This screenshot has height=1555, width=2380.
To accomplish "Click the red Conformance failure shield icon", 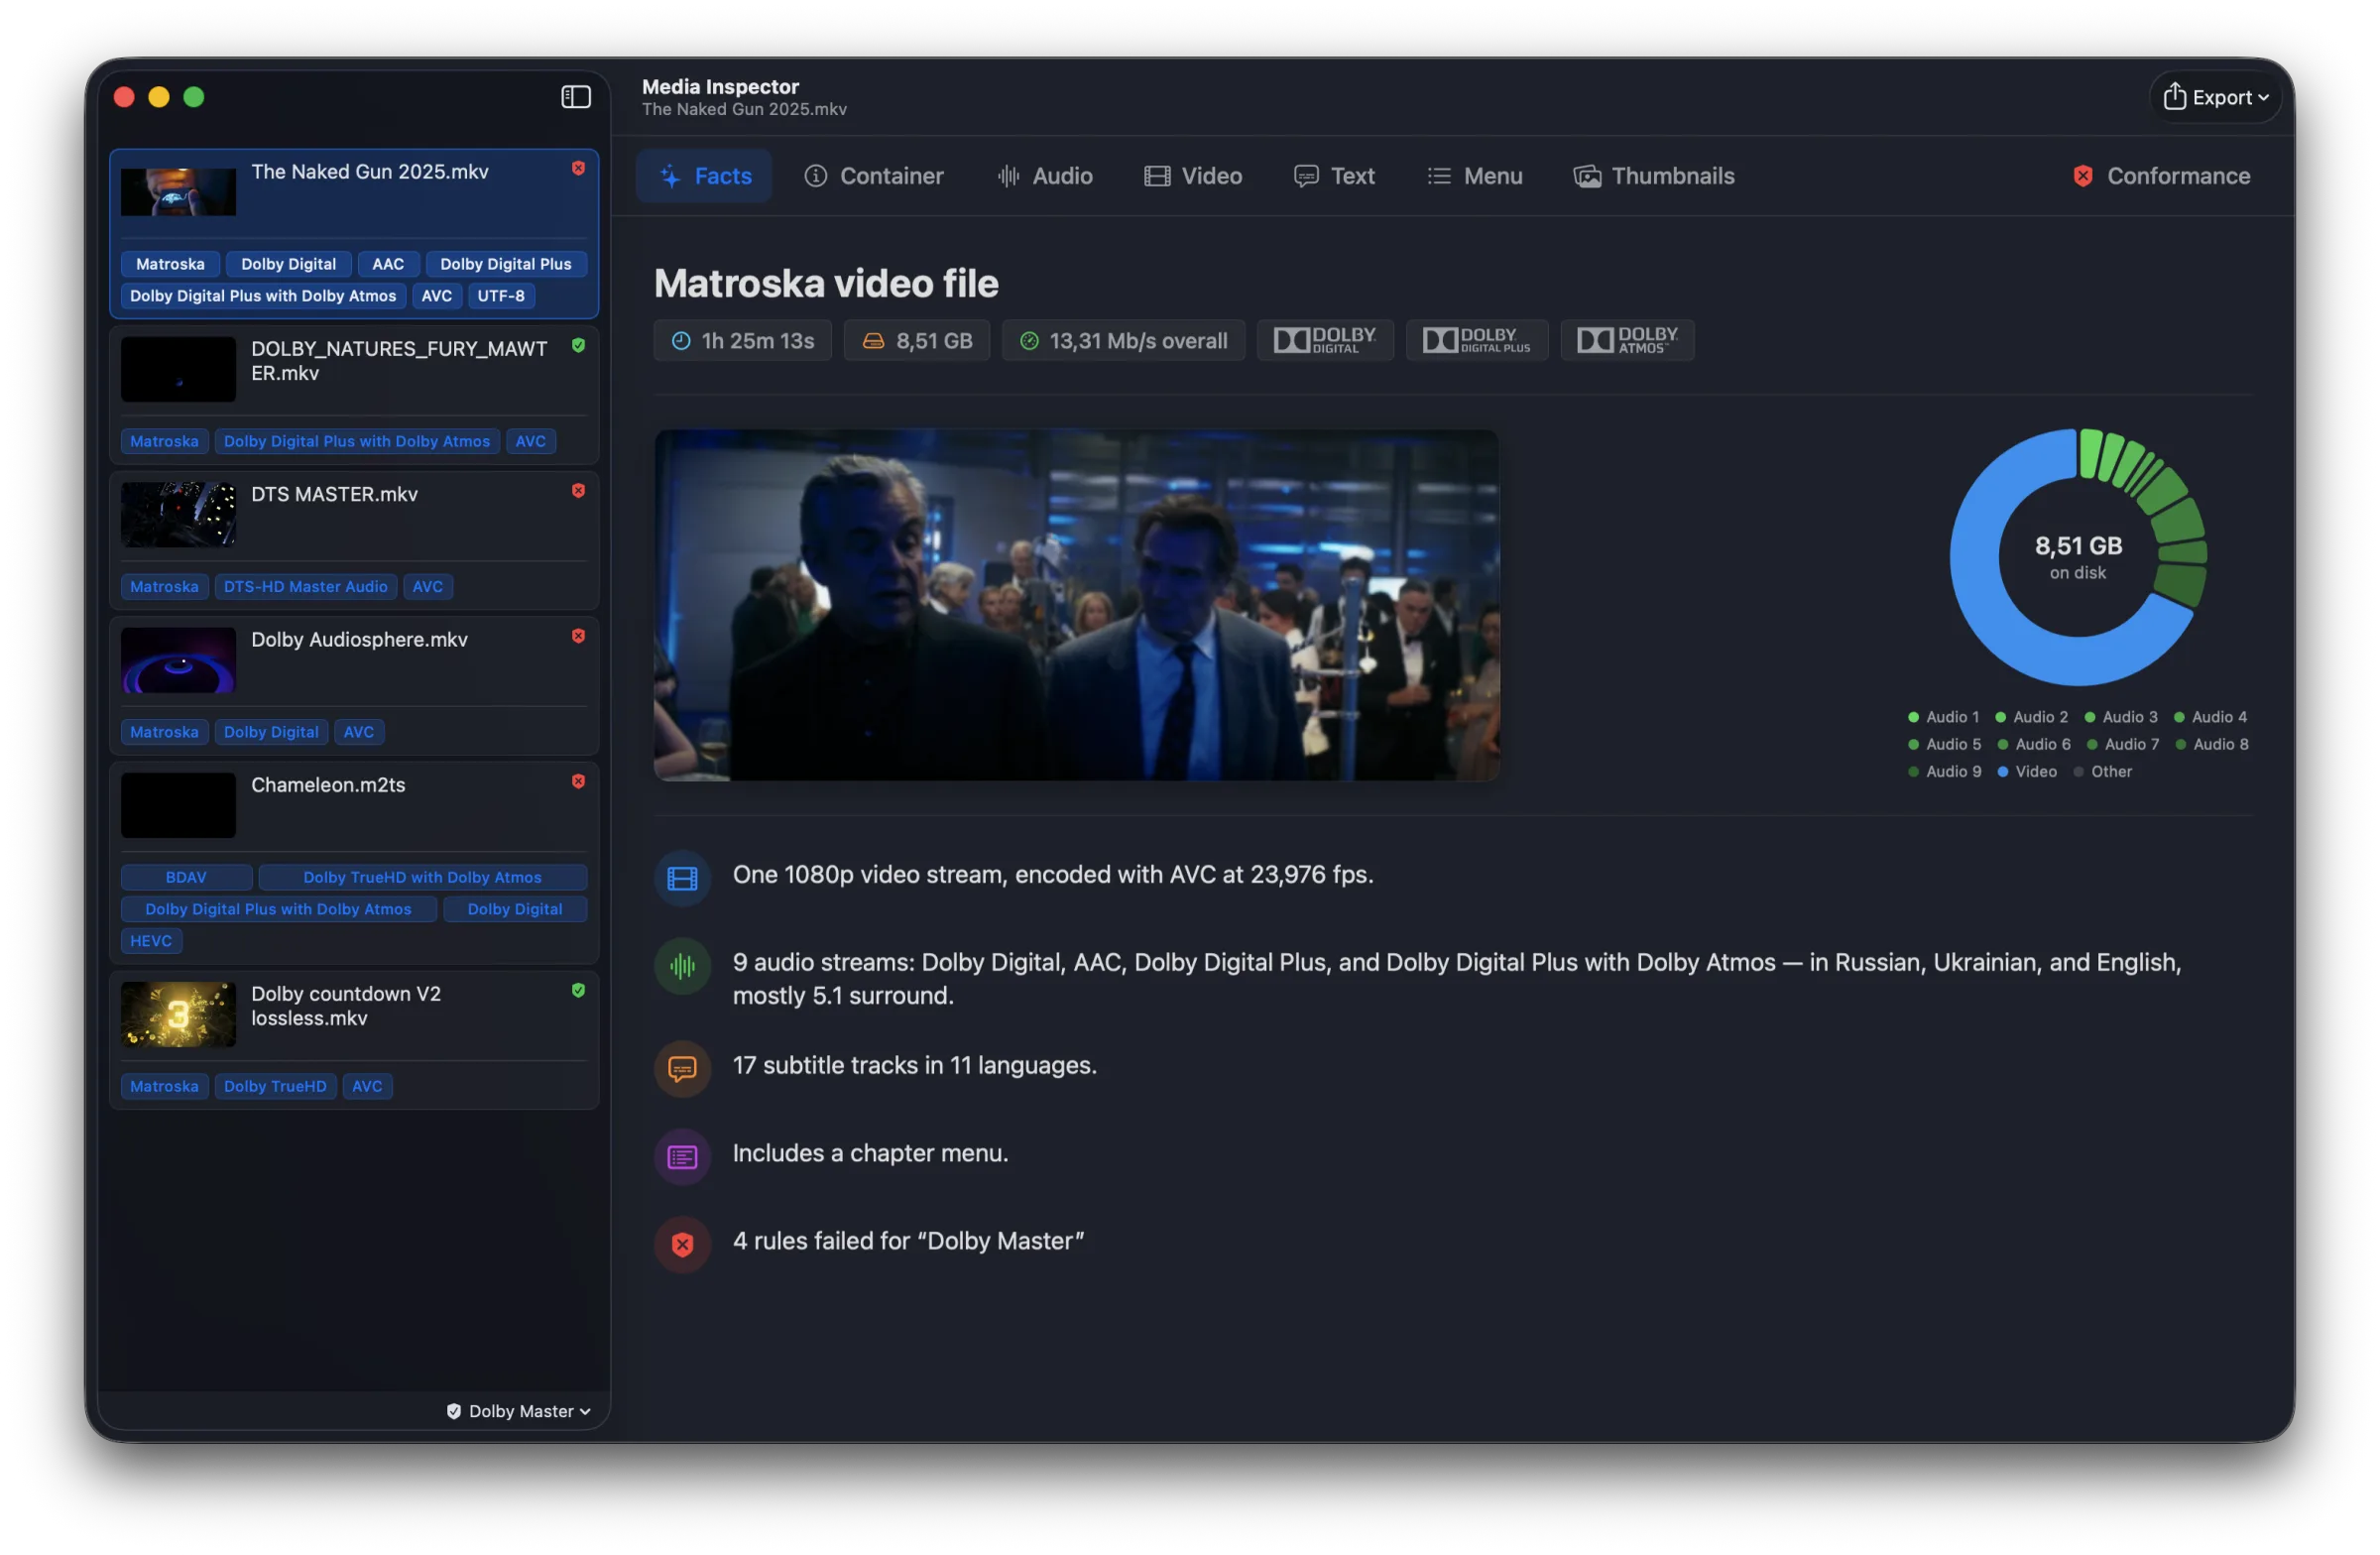I will (x=2082, y=176).
